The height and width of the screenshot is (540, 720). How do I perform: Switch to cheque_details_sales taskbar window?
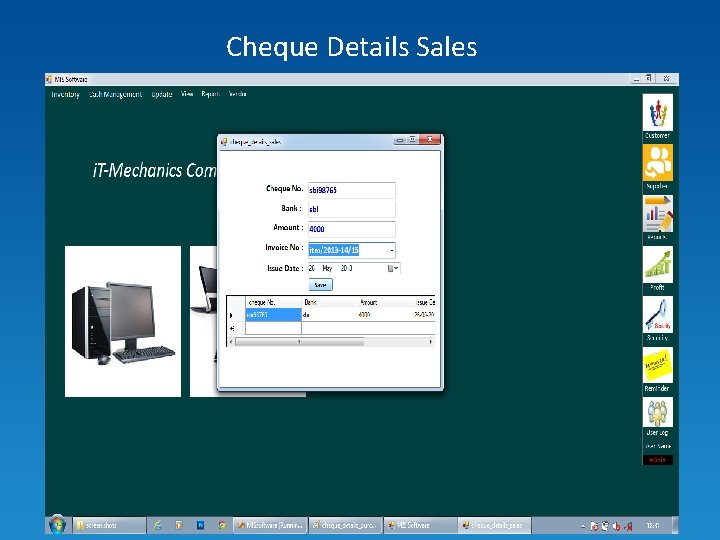point(494,525)
